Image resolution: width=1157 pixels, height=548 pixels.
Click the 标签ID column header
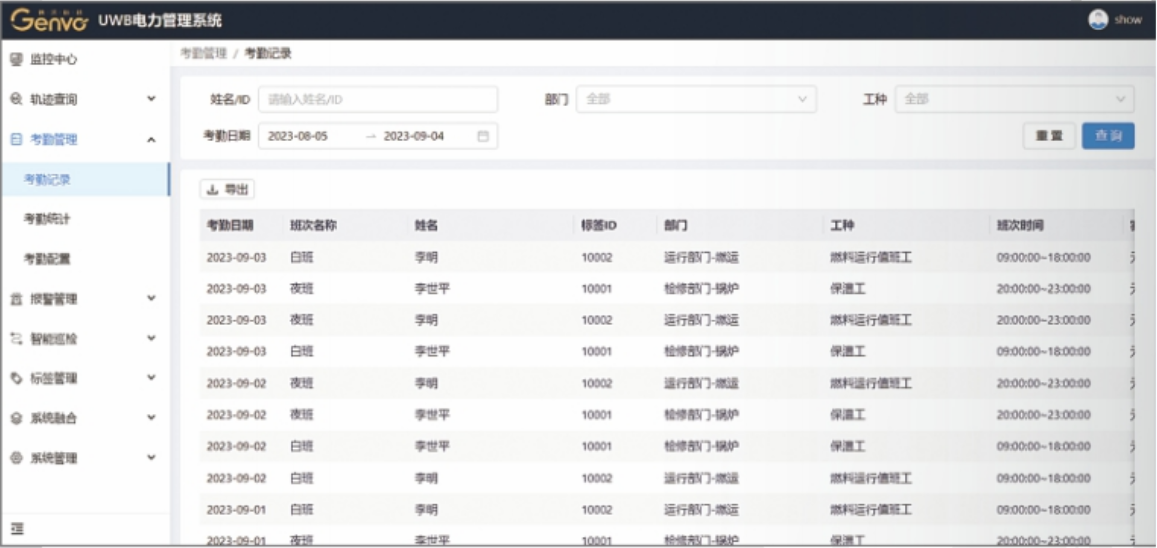tap(598, 226)
